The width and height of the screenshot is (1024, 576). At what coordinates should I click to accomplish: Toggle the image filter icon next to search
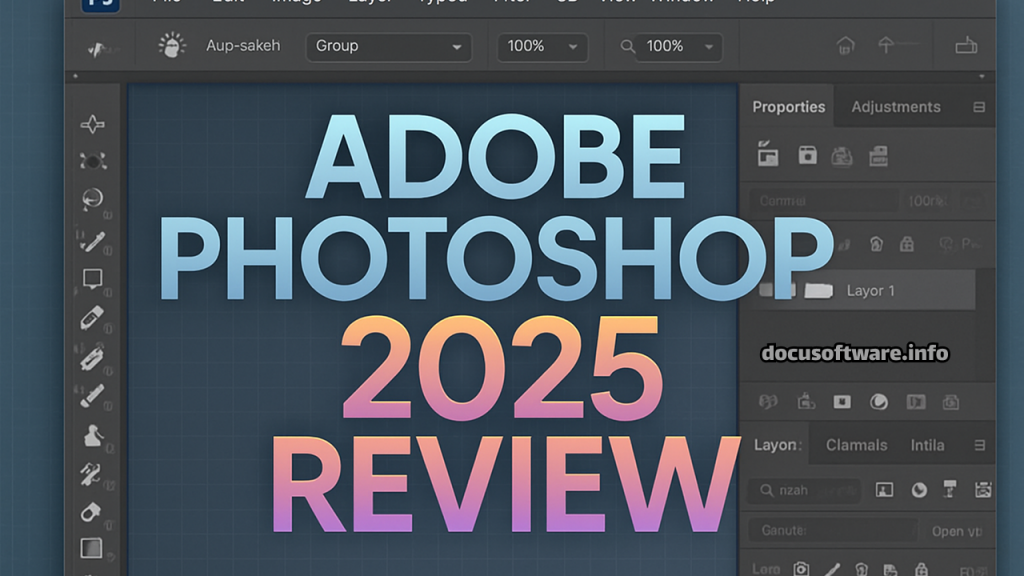click(x=884, y=490)
